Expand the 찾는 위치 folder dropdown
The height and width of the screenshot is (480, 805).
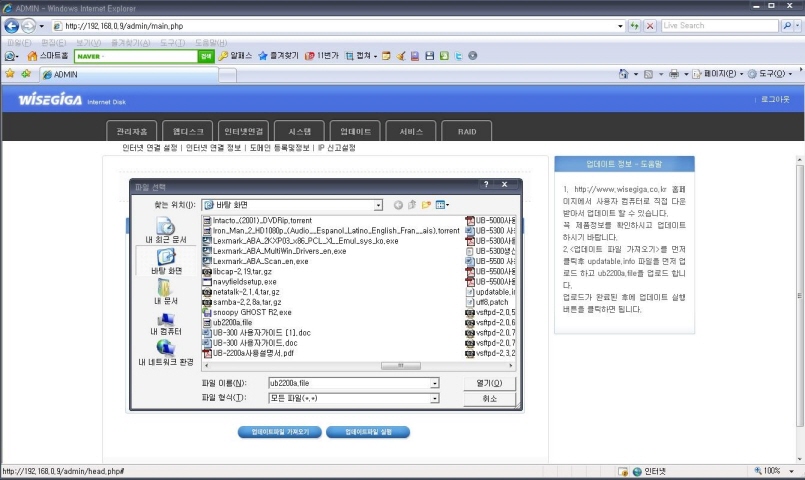pyautogui.click(x=379, y=205)
